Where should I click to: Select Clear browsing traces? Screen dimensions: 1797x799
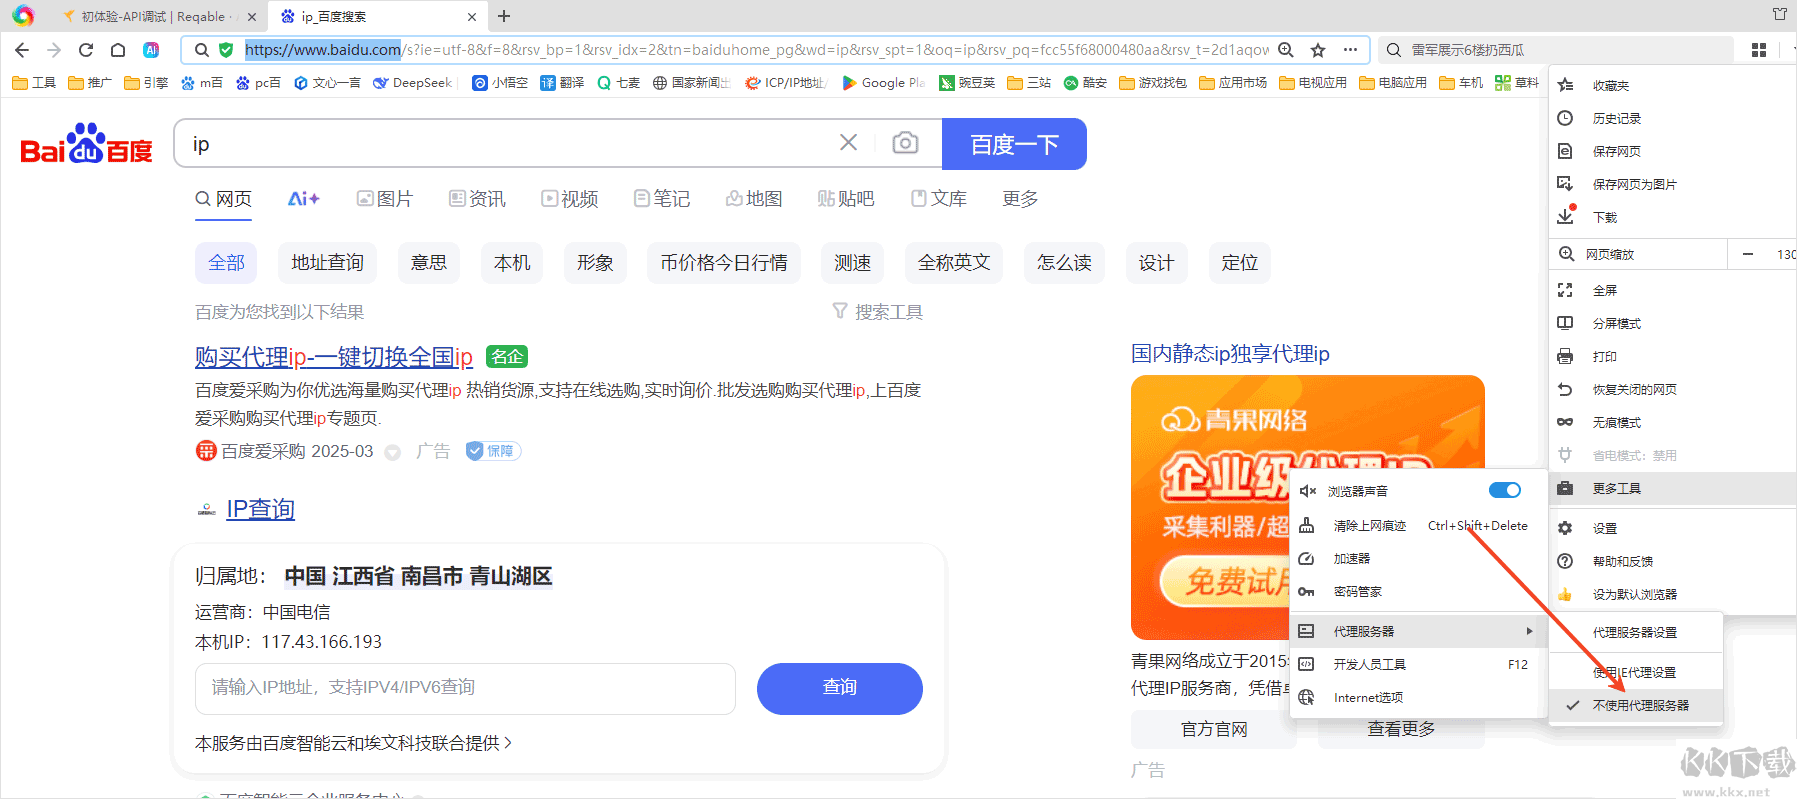[1419, 526]
